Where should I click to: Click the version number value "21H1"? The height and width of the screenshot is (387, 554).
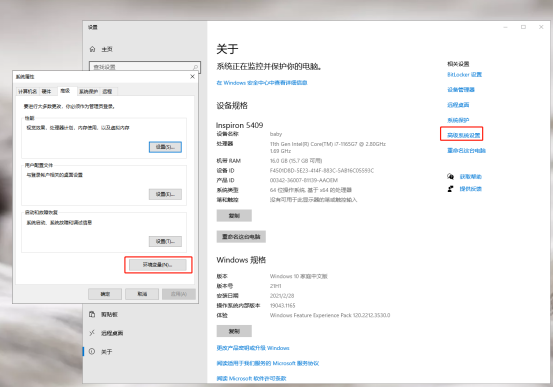point(276,286)
